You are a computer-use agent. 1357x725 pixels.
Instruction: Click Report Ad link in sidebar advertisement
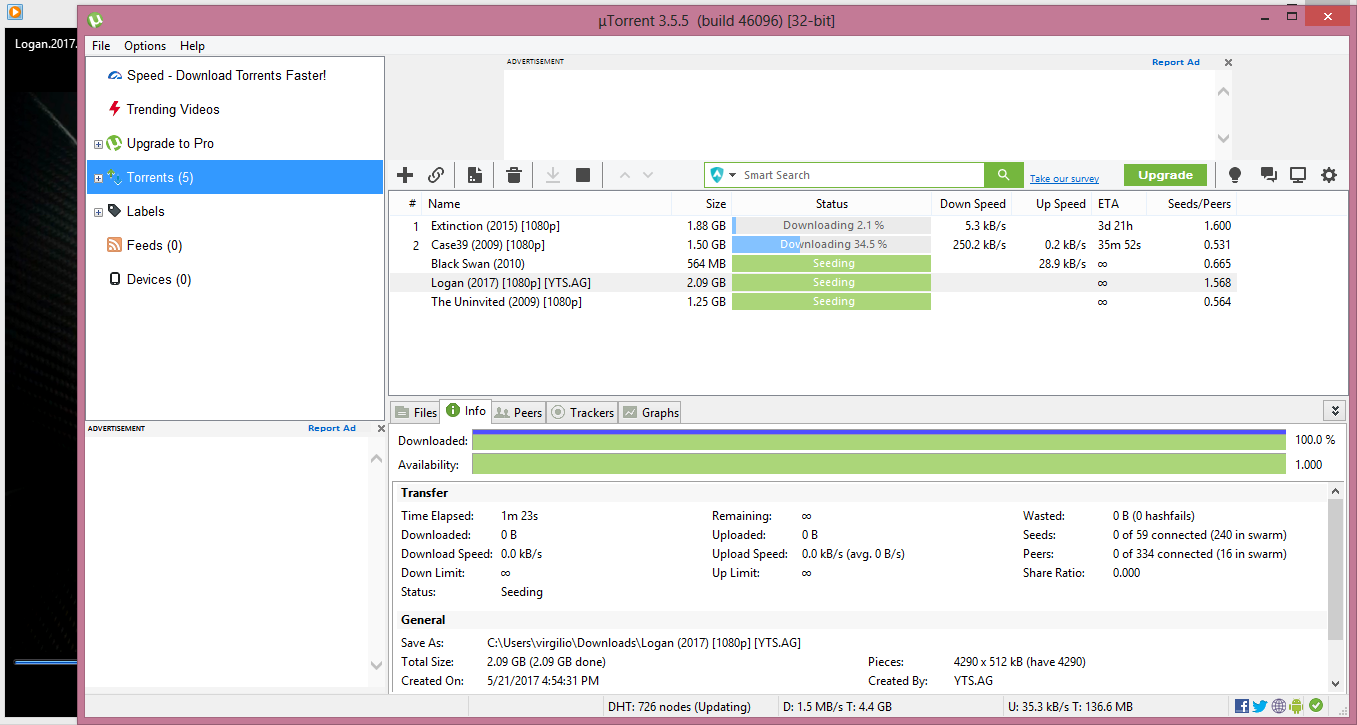tap(332, 428)
